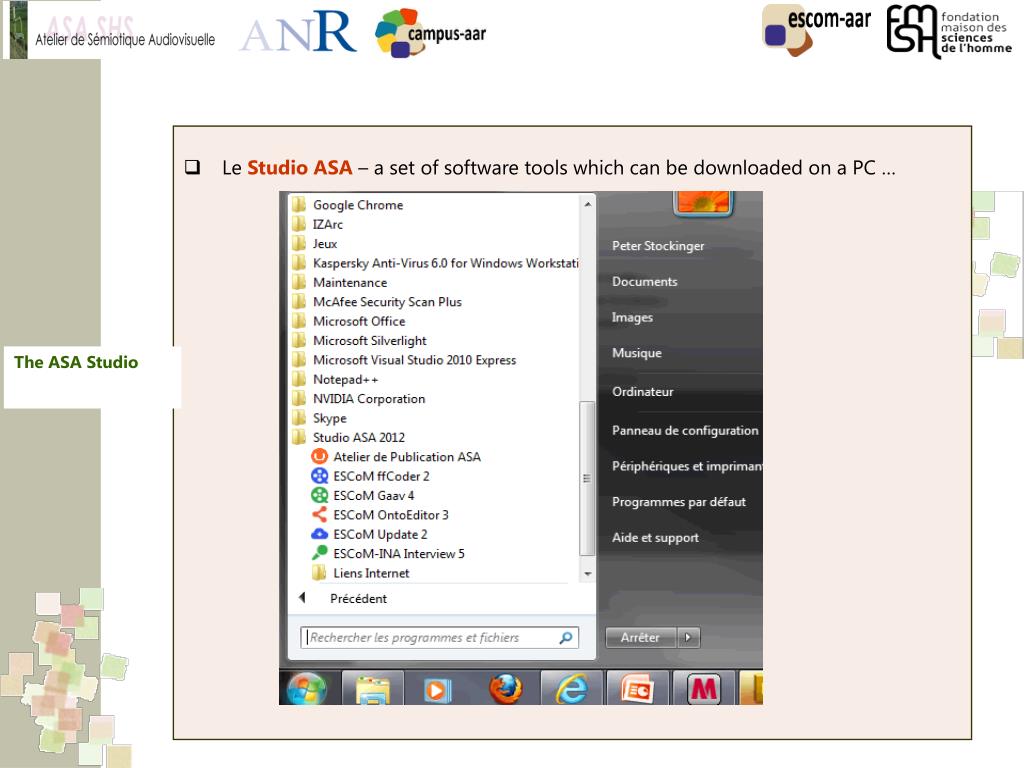The height and width of the screenshot is (768, 1024).
Task: Click the Notepad++ folder icon
Action: [298, 379]
